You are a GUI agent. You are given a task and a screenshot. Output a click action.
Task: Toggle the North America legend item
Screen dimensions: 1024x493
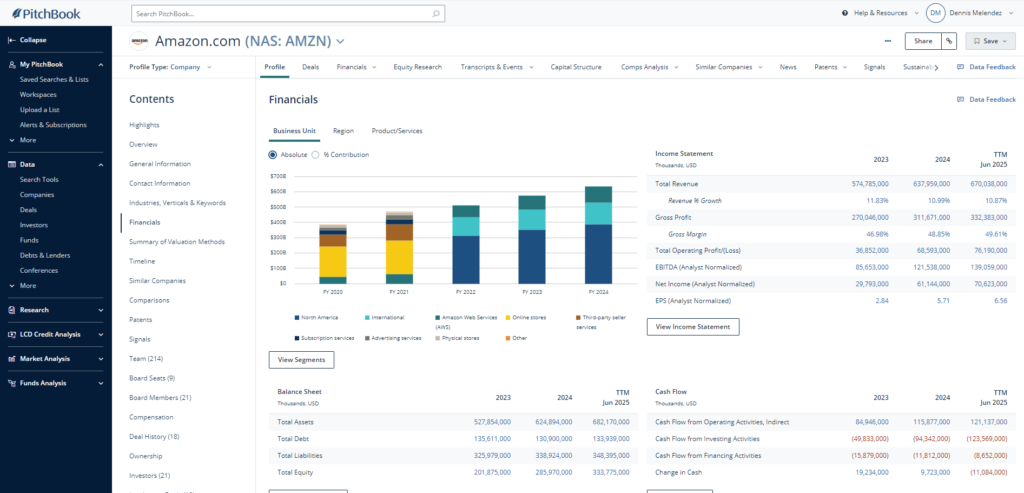tap(319, 317)
